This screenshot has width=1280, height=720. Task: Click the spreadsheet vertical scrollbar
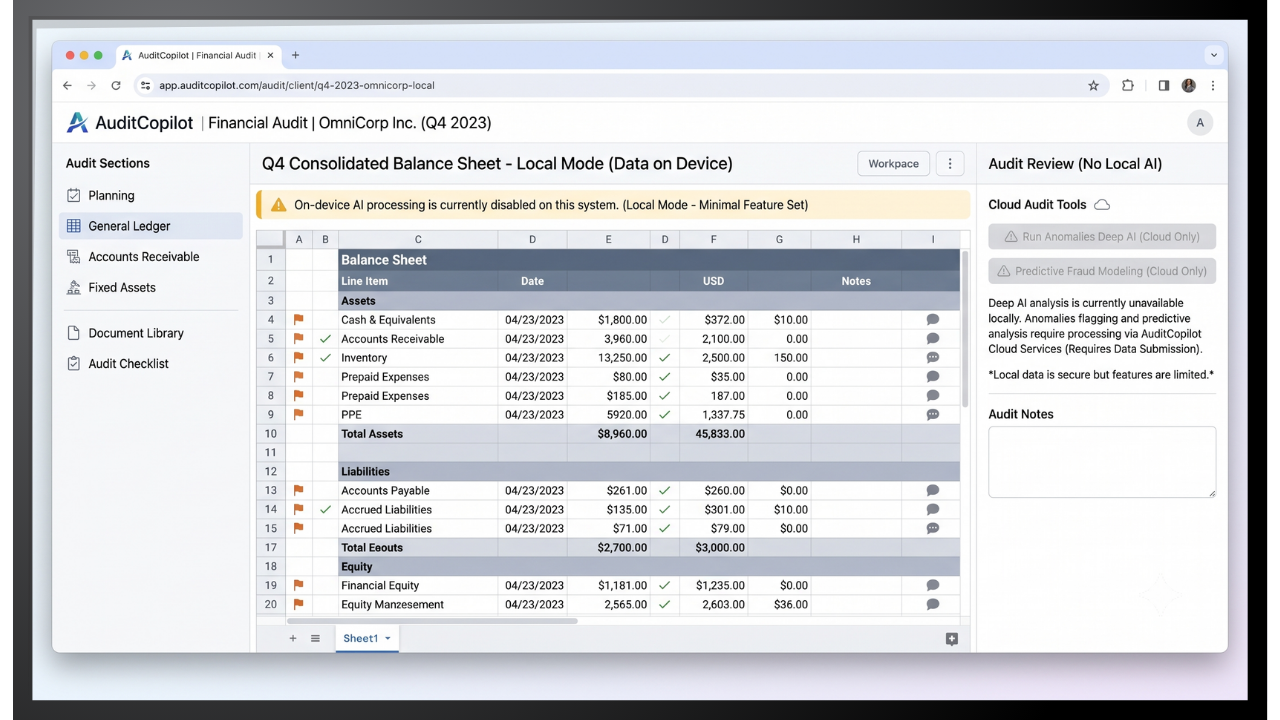964,328
